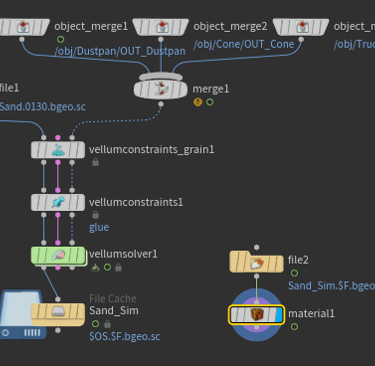The image size is (375, 366).
Task: Click the Sand_Sim node name
Action: click(x=114, y=311)
